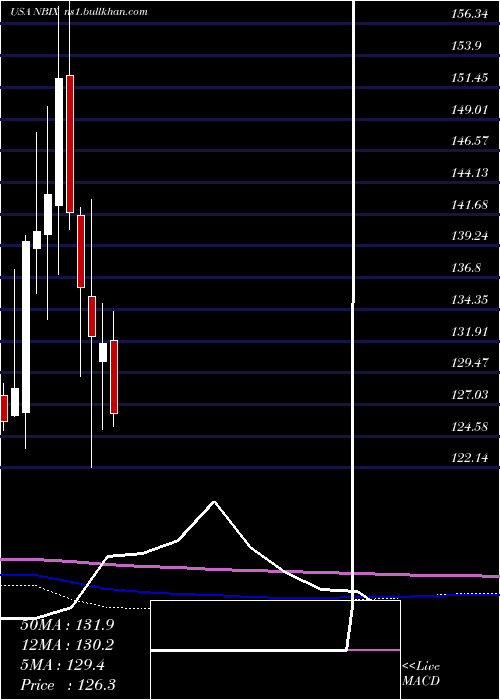Viewport: 500px width, 700px height.
Task: Click the last red candlestick on the chart
Action: pyautogui.click(x=114, y=377)
